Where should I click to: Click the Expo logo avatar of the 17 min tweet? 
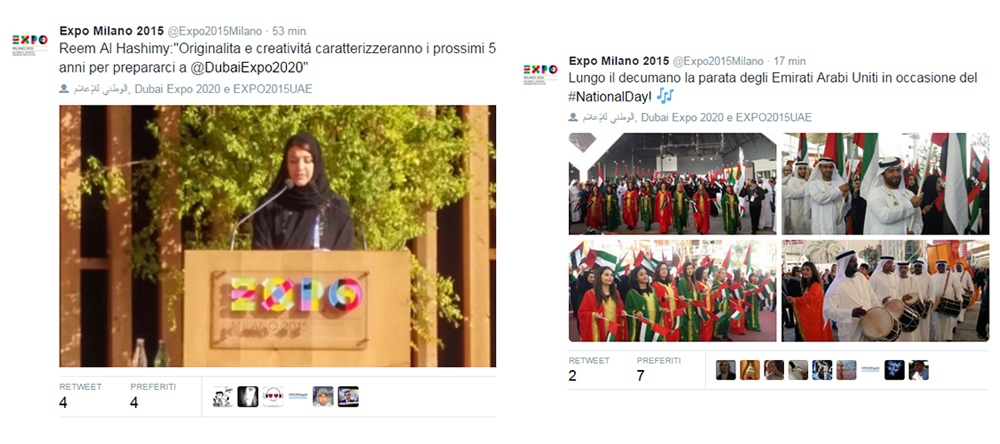(x=540, y=75)
